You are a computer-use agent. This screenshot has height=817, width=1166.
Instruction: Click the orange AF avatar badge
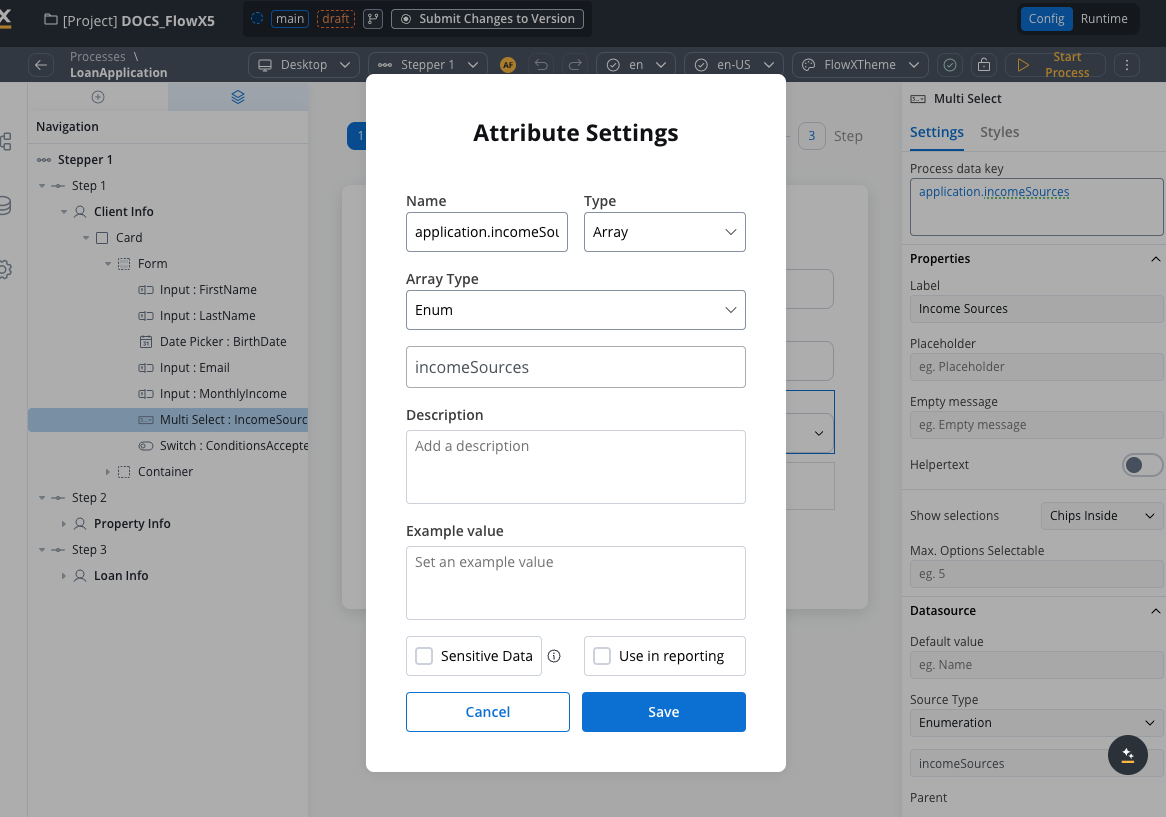tap(508, 65)
